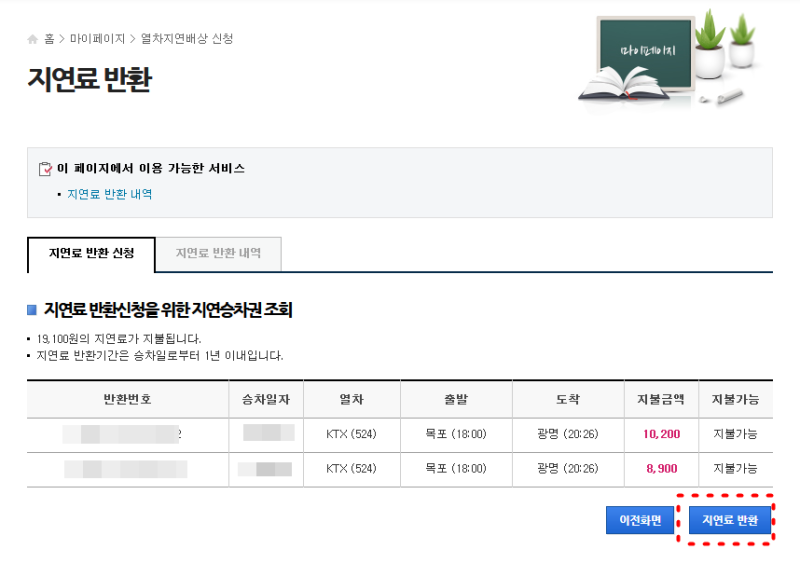This screenshot has height=563, width=800.
Task: Switch to 지연료 반환 신청 tab
Action: pos(91,254)
